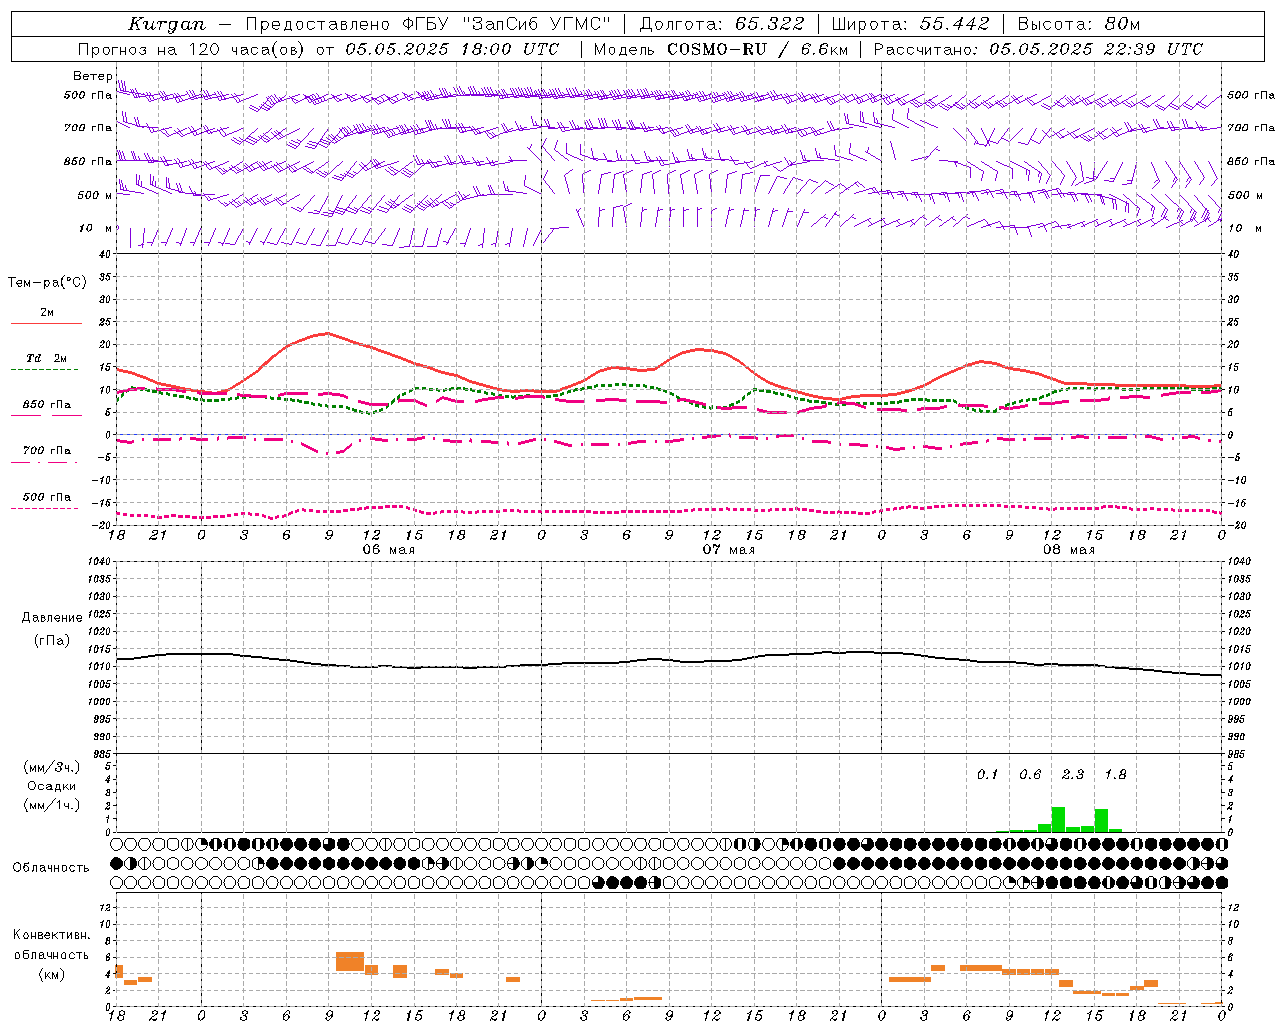Click the '(мм/3ч.)' precipitation unit label
This screenshot has width=1280, height=1024.
pyautogui.click(x=52, y=767)
